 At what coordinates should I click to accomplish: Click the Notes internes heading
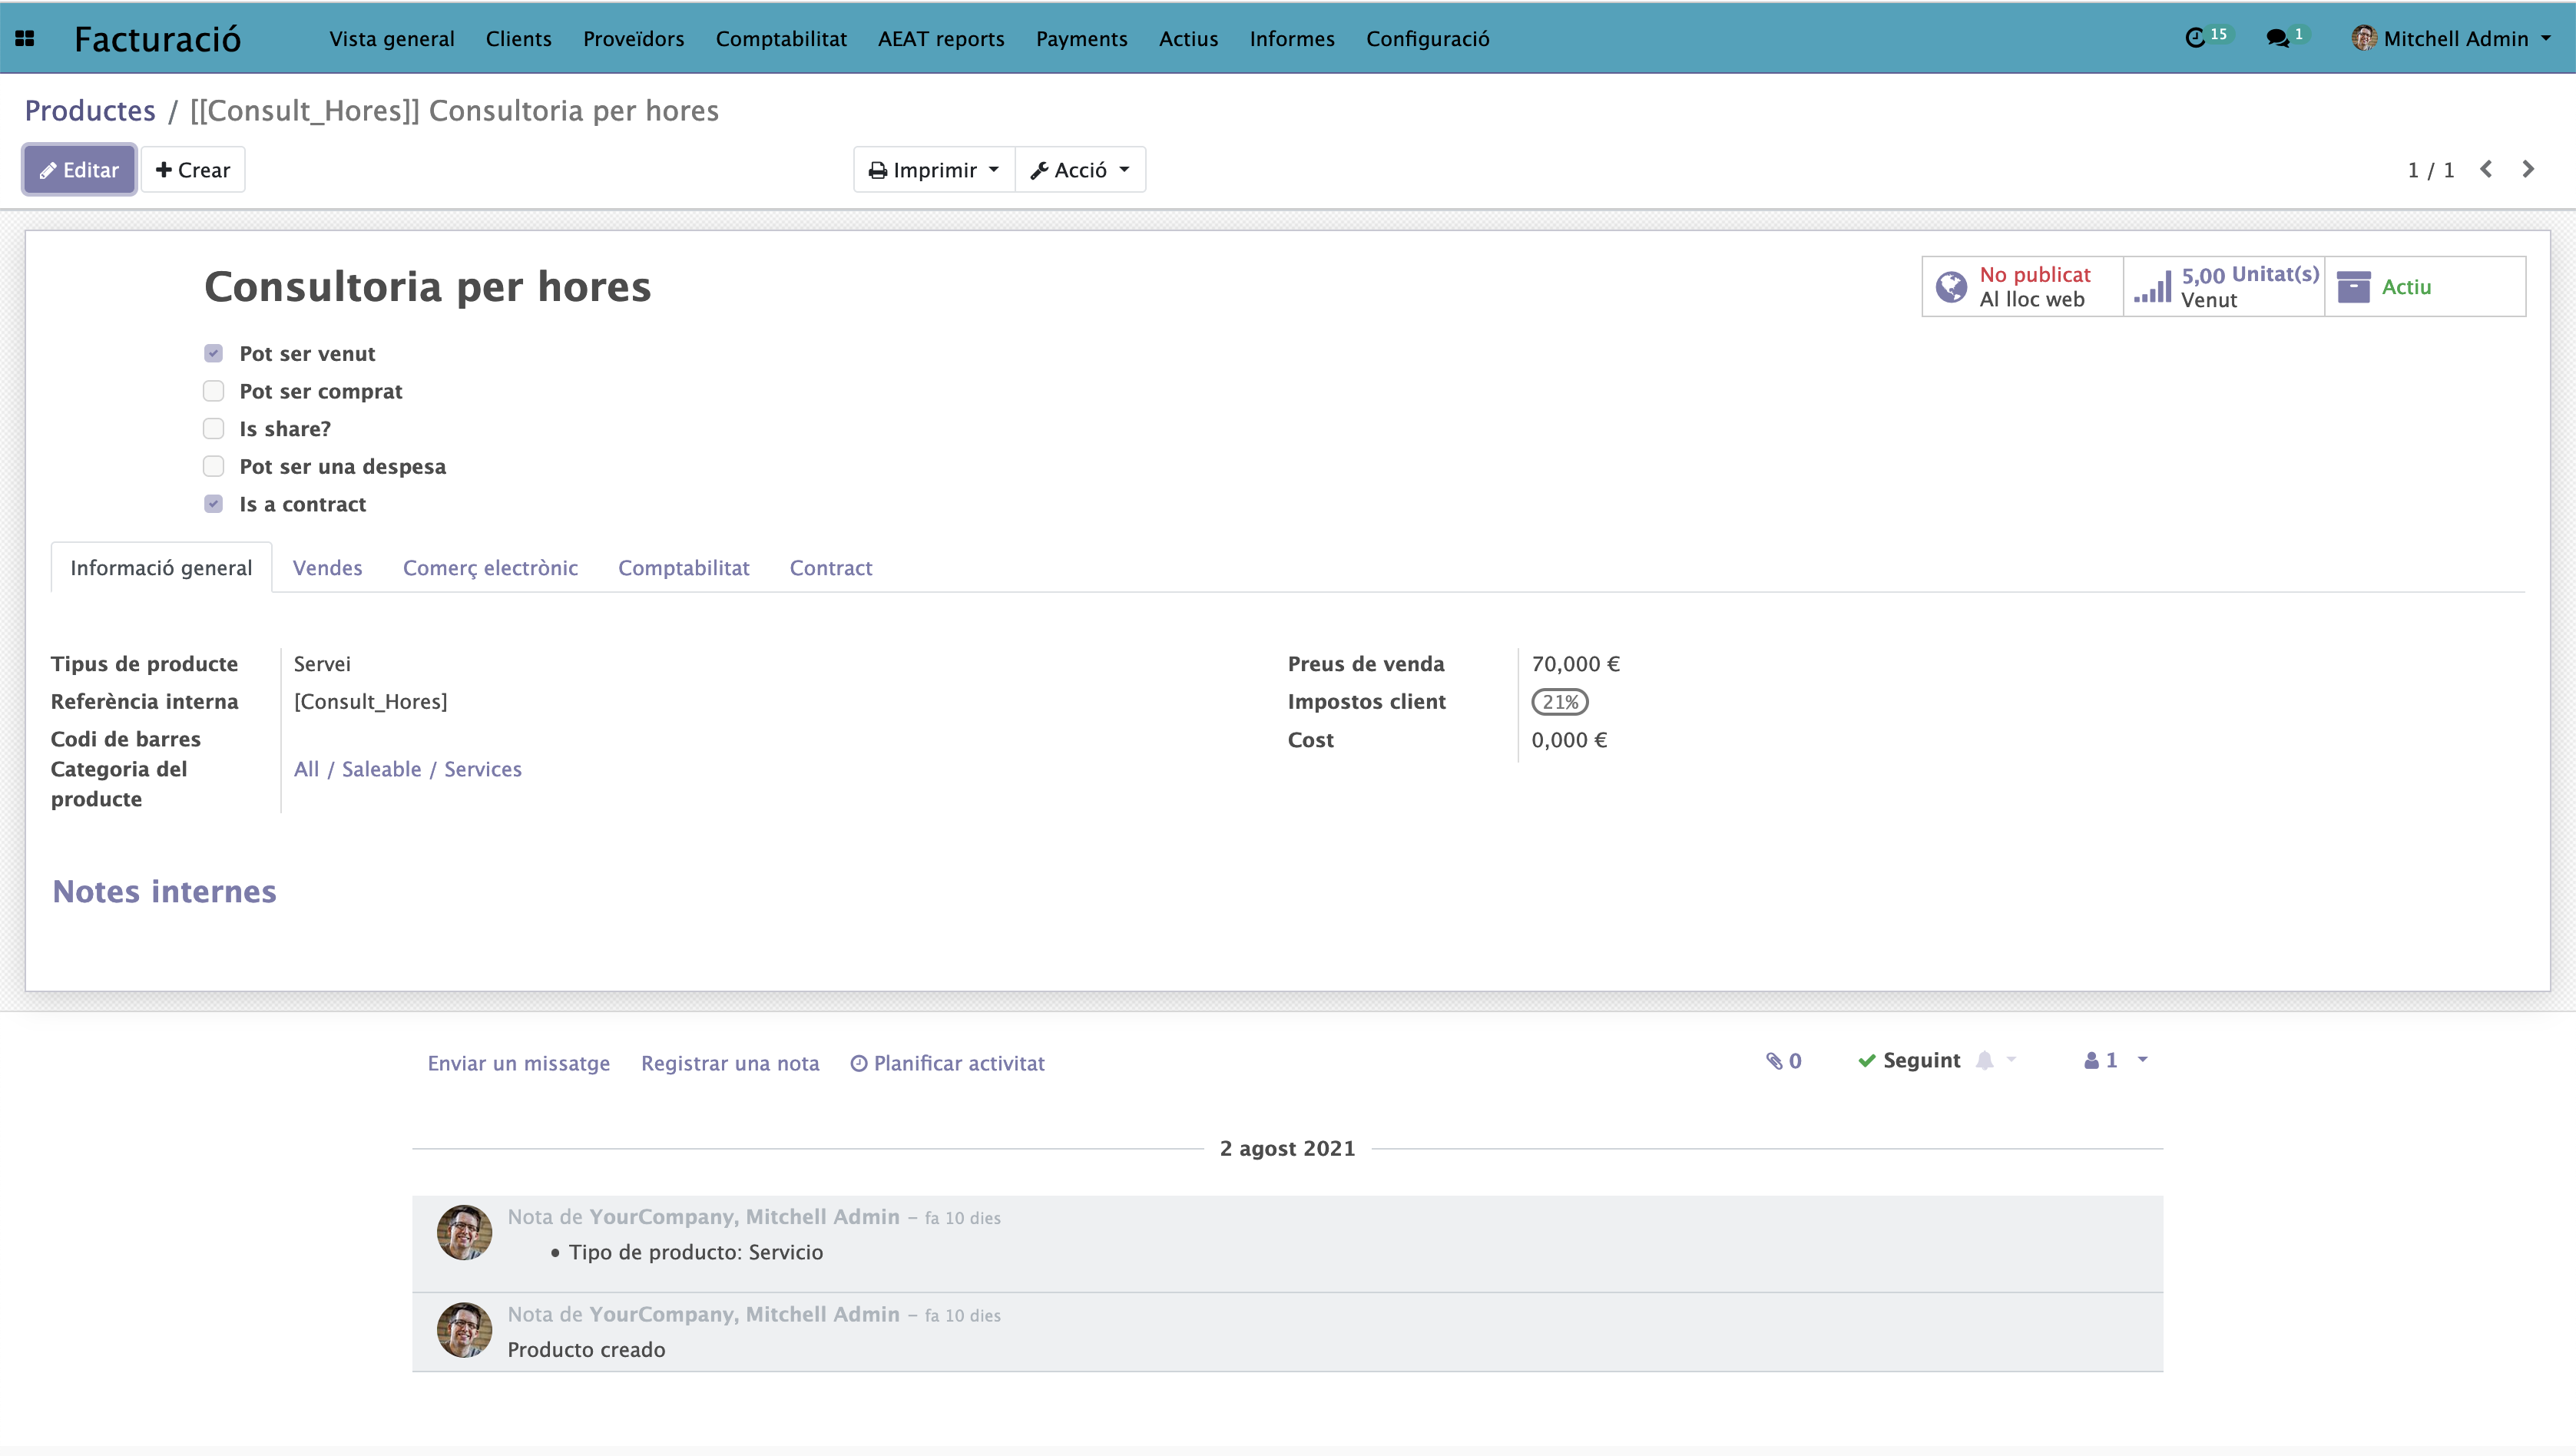tap(164, 891)
